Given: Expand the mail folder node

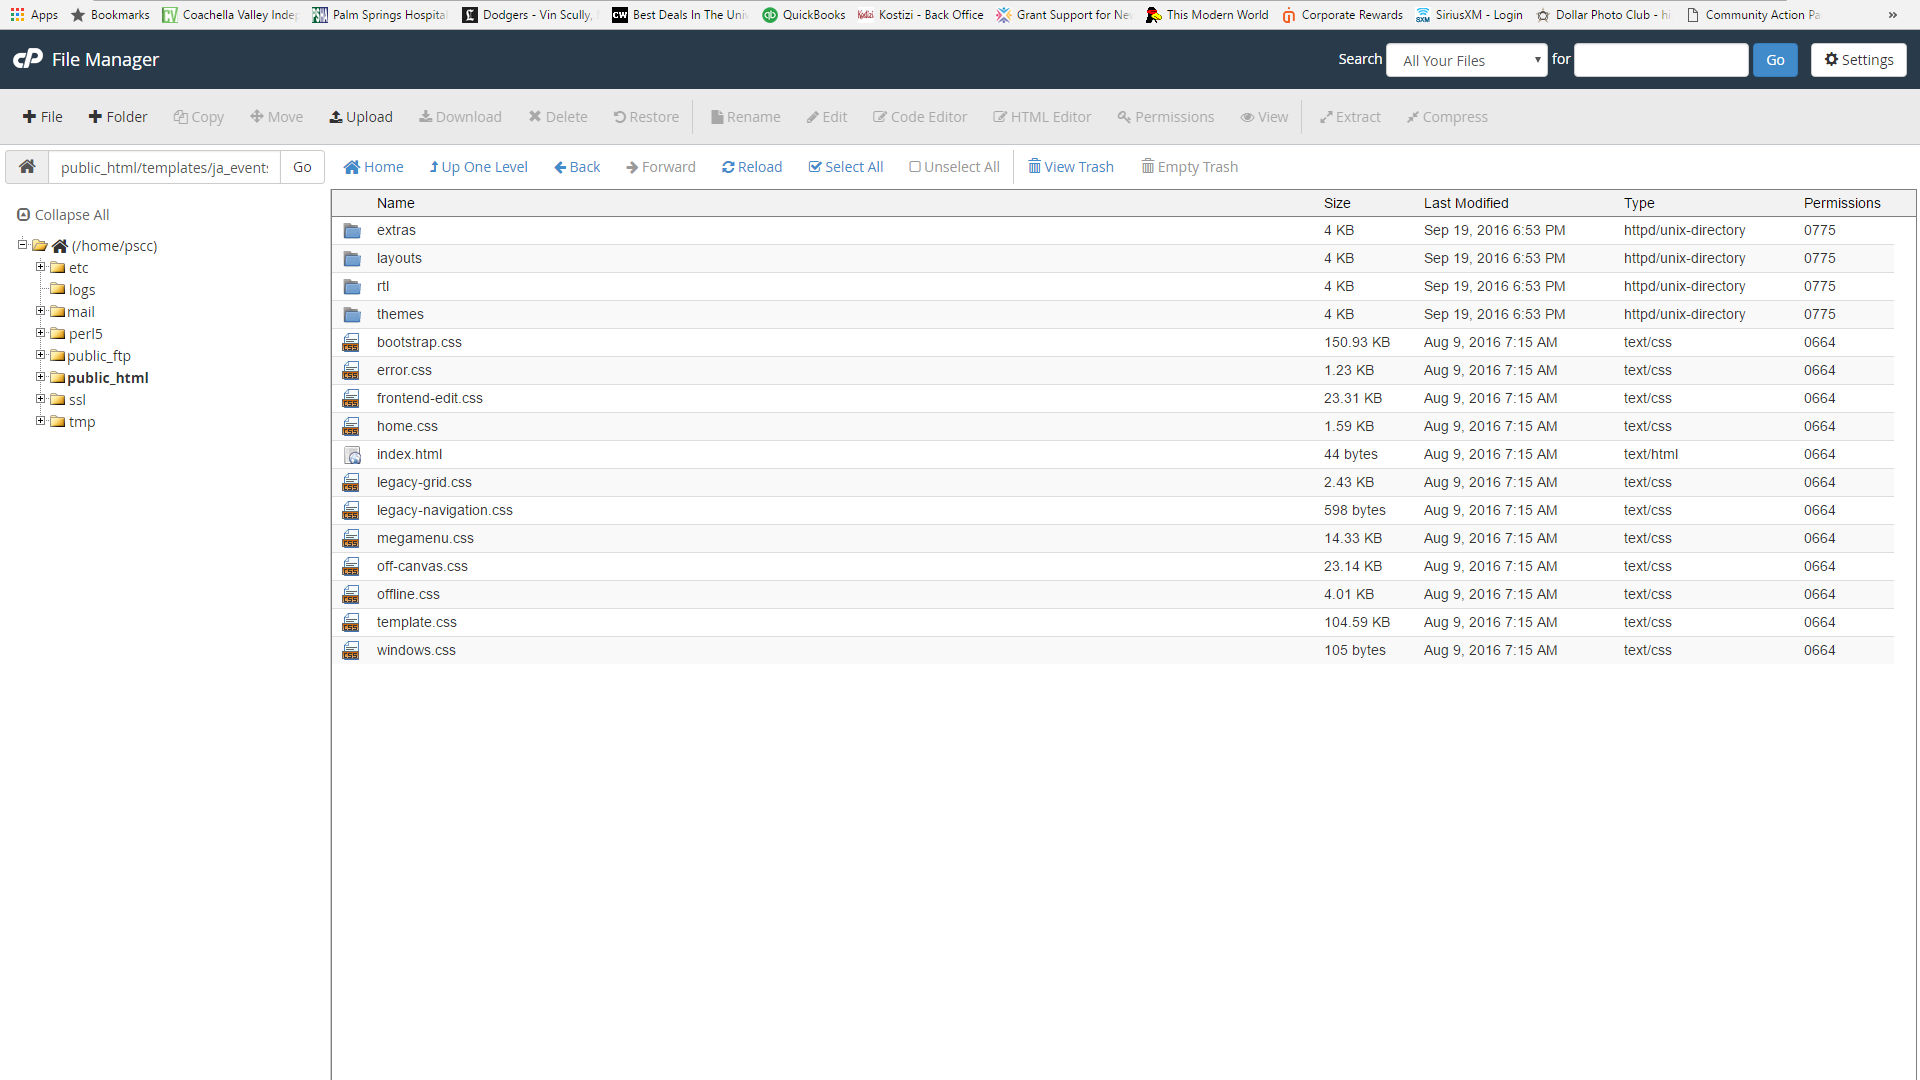Looking at the screenshot, I should coord(40,311).
